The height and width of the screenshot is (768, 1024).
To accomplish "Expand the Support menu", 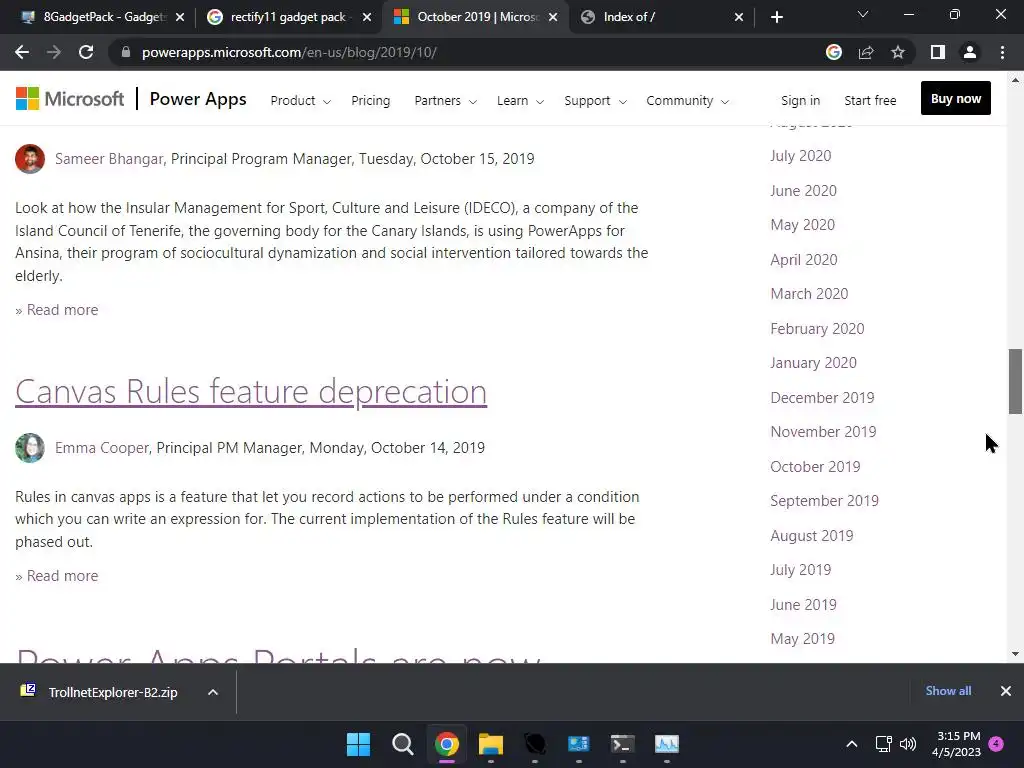I will click(x=595, y=101).
